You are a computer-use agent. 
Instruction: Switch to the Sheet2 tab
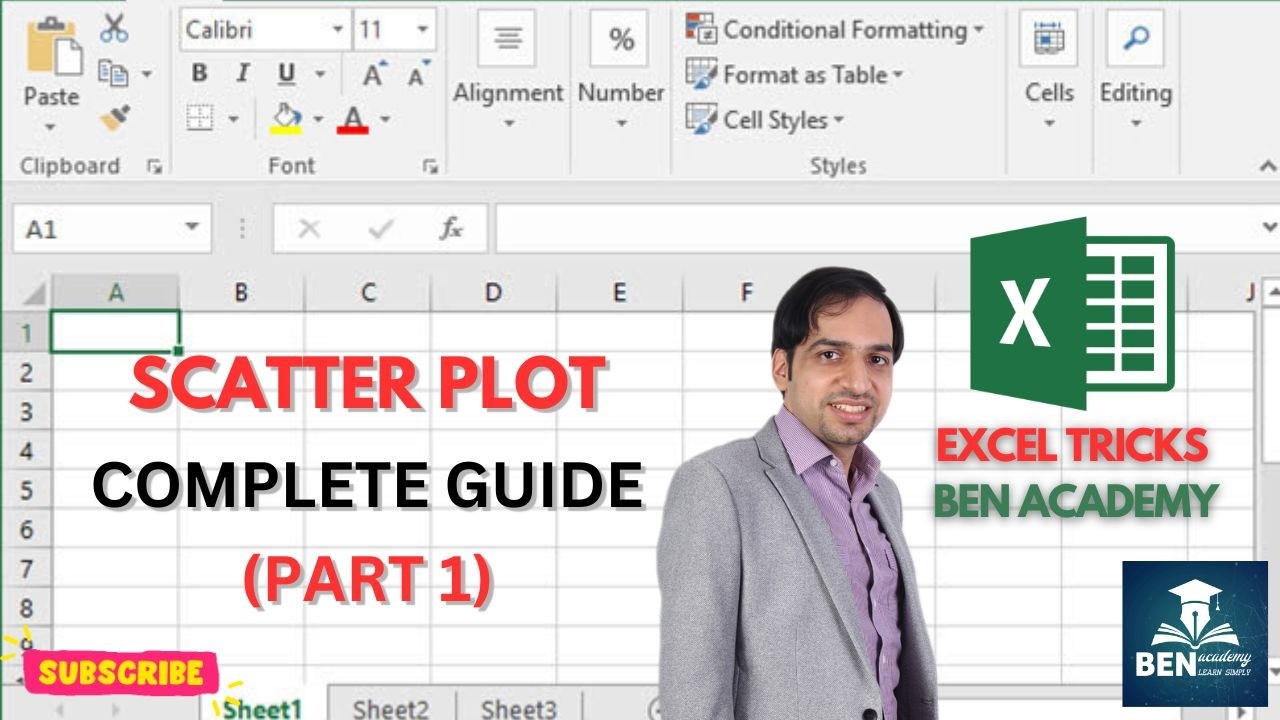pos(391,707)
